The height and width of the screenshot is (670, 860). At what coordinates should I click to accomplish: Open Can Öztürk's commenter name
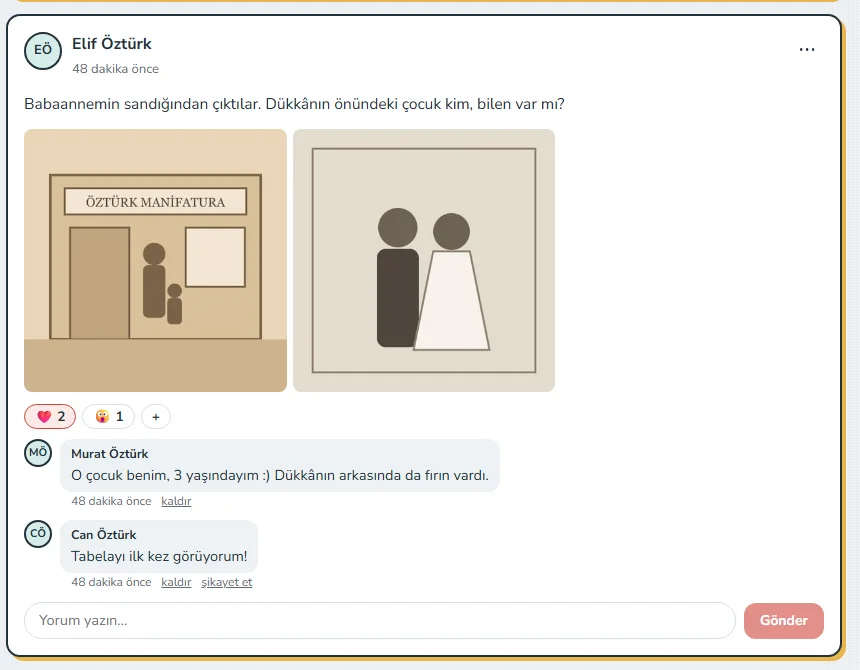pos(104,535)
